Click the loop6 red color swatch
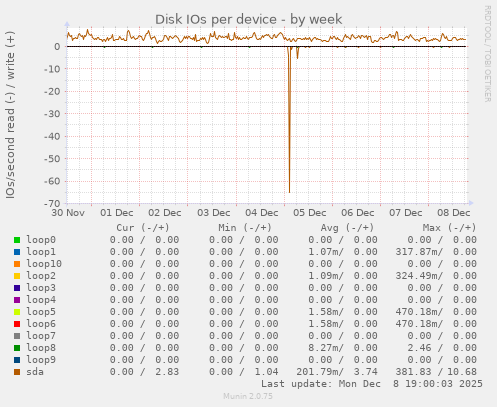Image resolution: width=497 pixels, height=407 pixels. 17,324
